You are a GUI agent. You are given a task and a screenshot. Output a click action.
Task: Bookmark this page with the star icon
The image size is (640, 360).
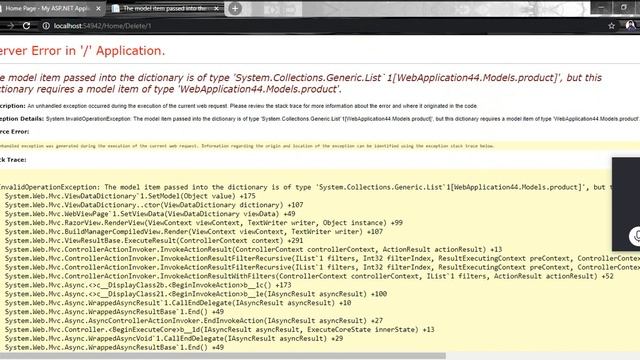point(611,26)
